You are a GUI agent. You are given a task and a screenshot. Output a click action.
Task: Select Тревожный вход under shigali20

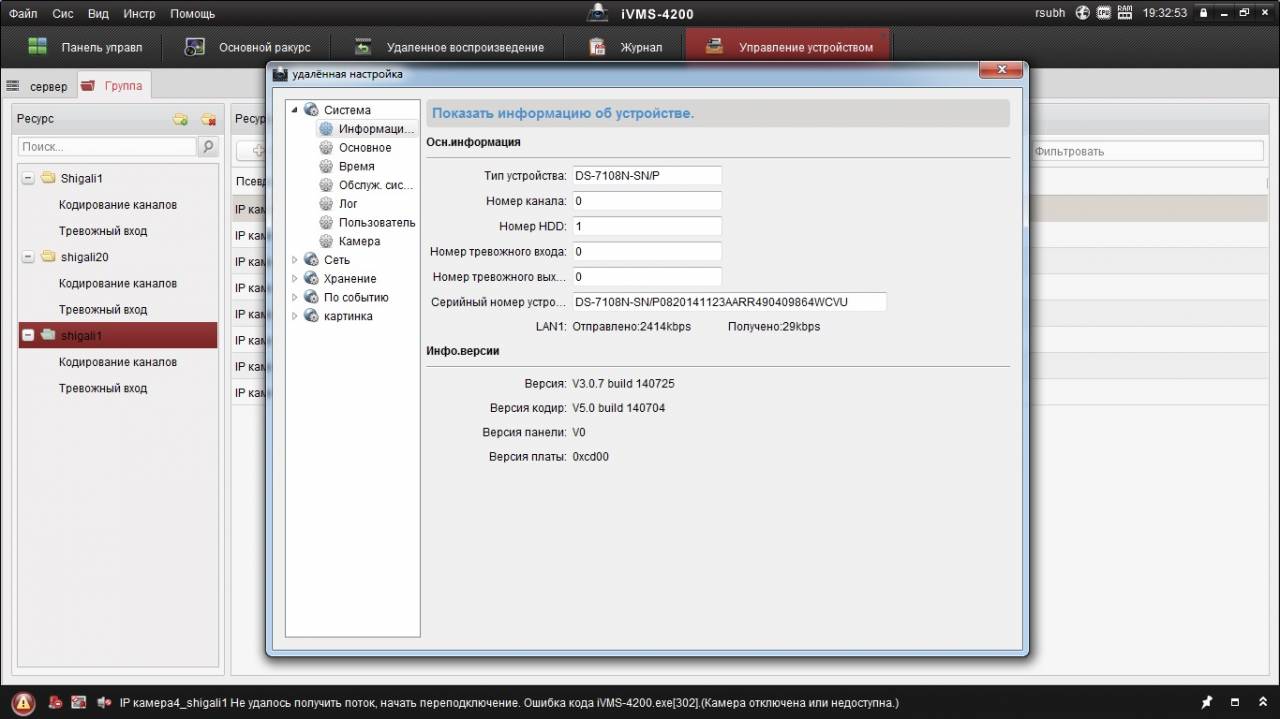pos(103,309)
